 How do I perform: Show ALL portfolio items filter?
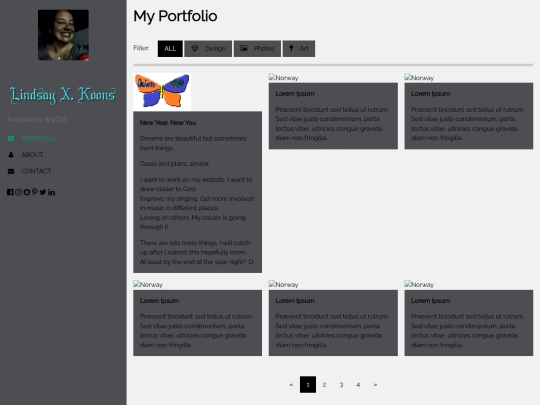coord(170,49)
